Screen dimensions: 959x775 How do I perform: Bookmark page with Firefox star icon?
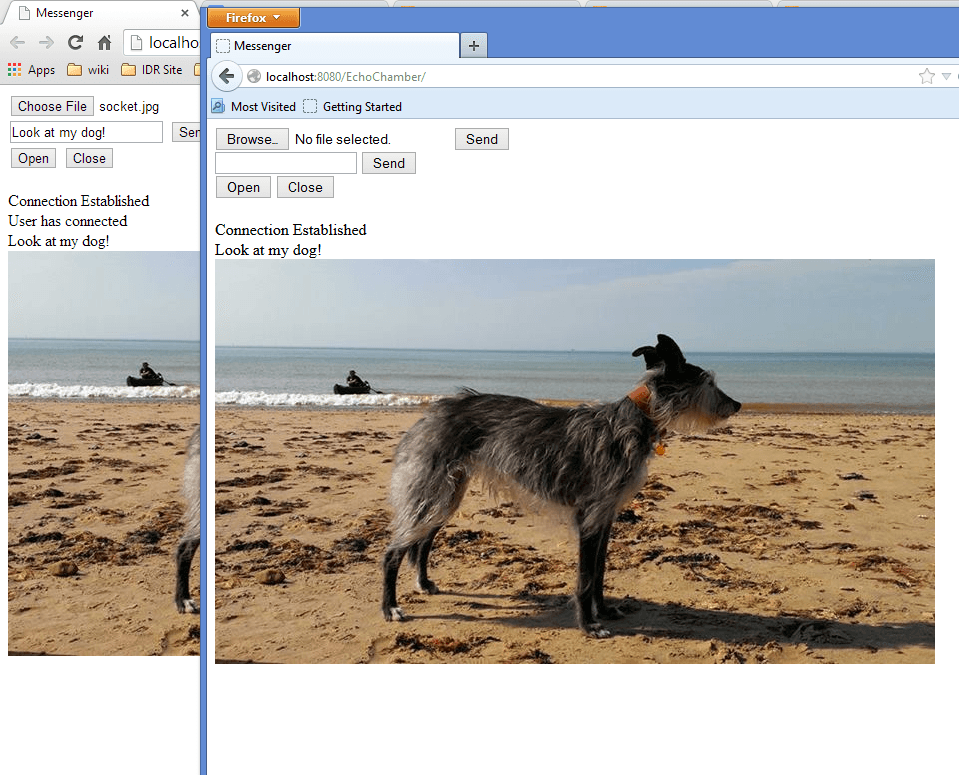click(x=927, y=76)
